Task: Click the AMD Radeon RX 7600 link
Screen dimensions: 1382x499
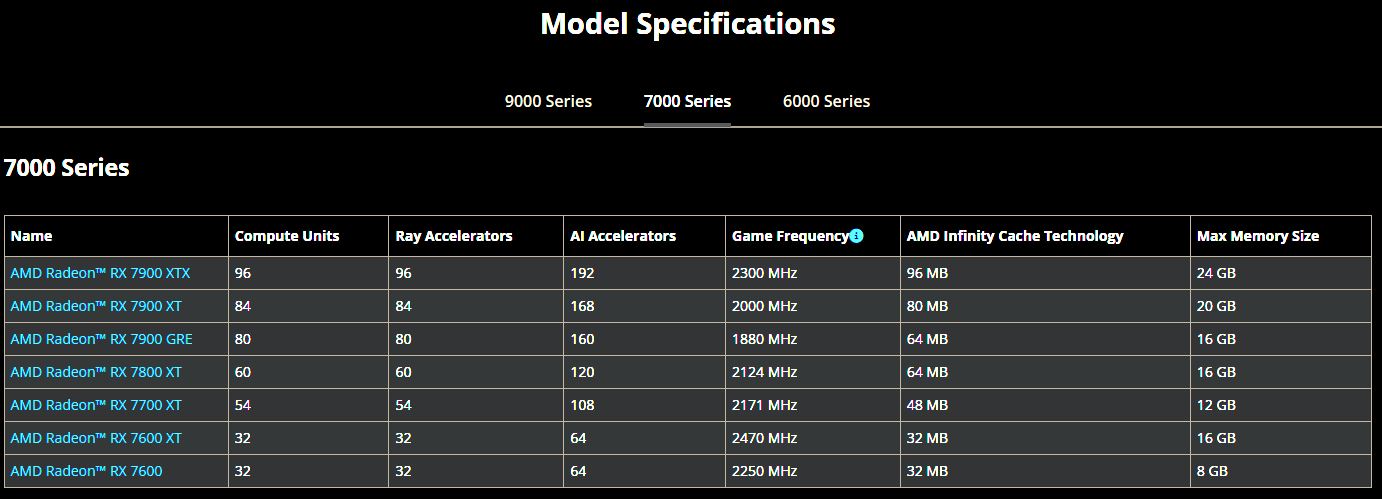Action: click(86, 471)
